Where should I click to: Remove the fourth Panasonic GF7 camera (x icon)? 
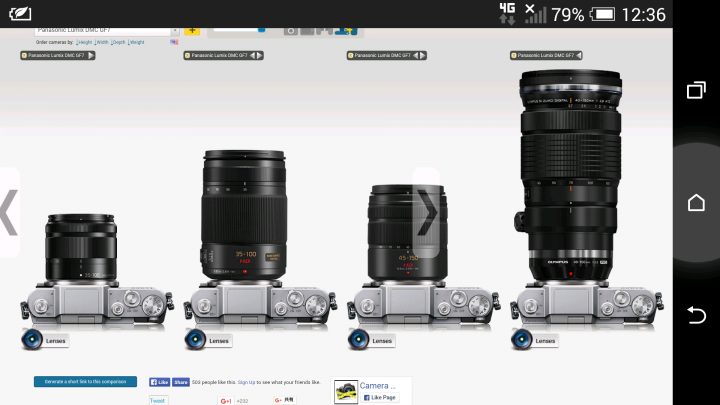[x=514, y=56]
